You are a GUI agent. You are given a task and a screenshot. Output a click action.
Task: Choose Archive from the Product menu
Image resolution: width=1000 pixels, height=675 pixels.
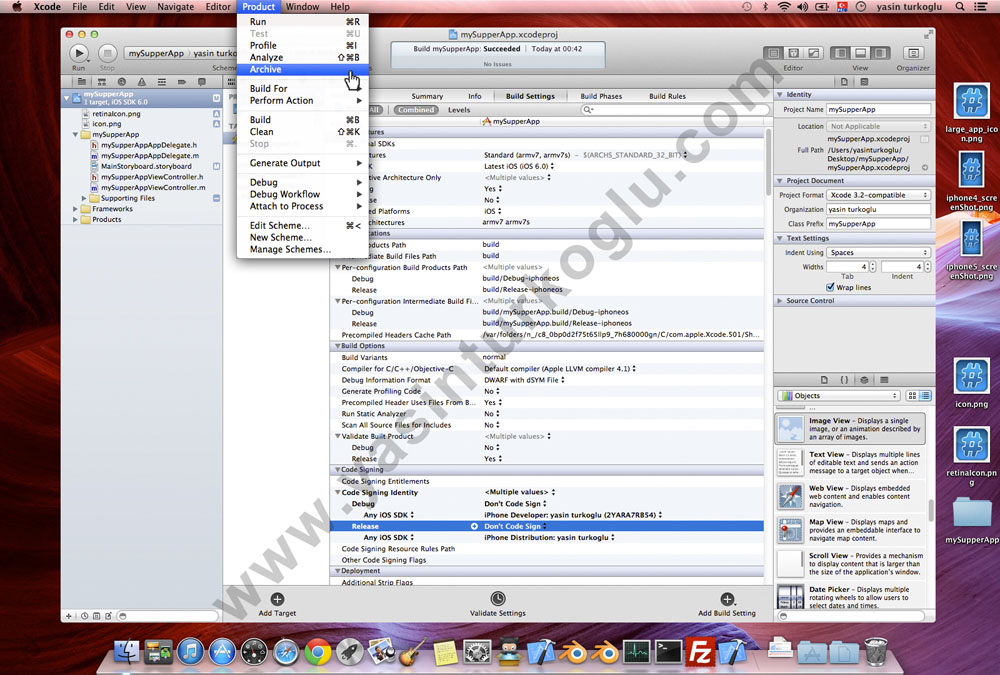tap(302, 70)
